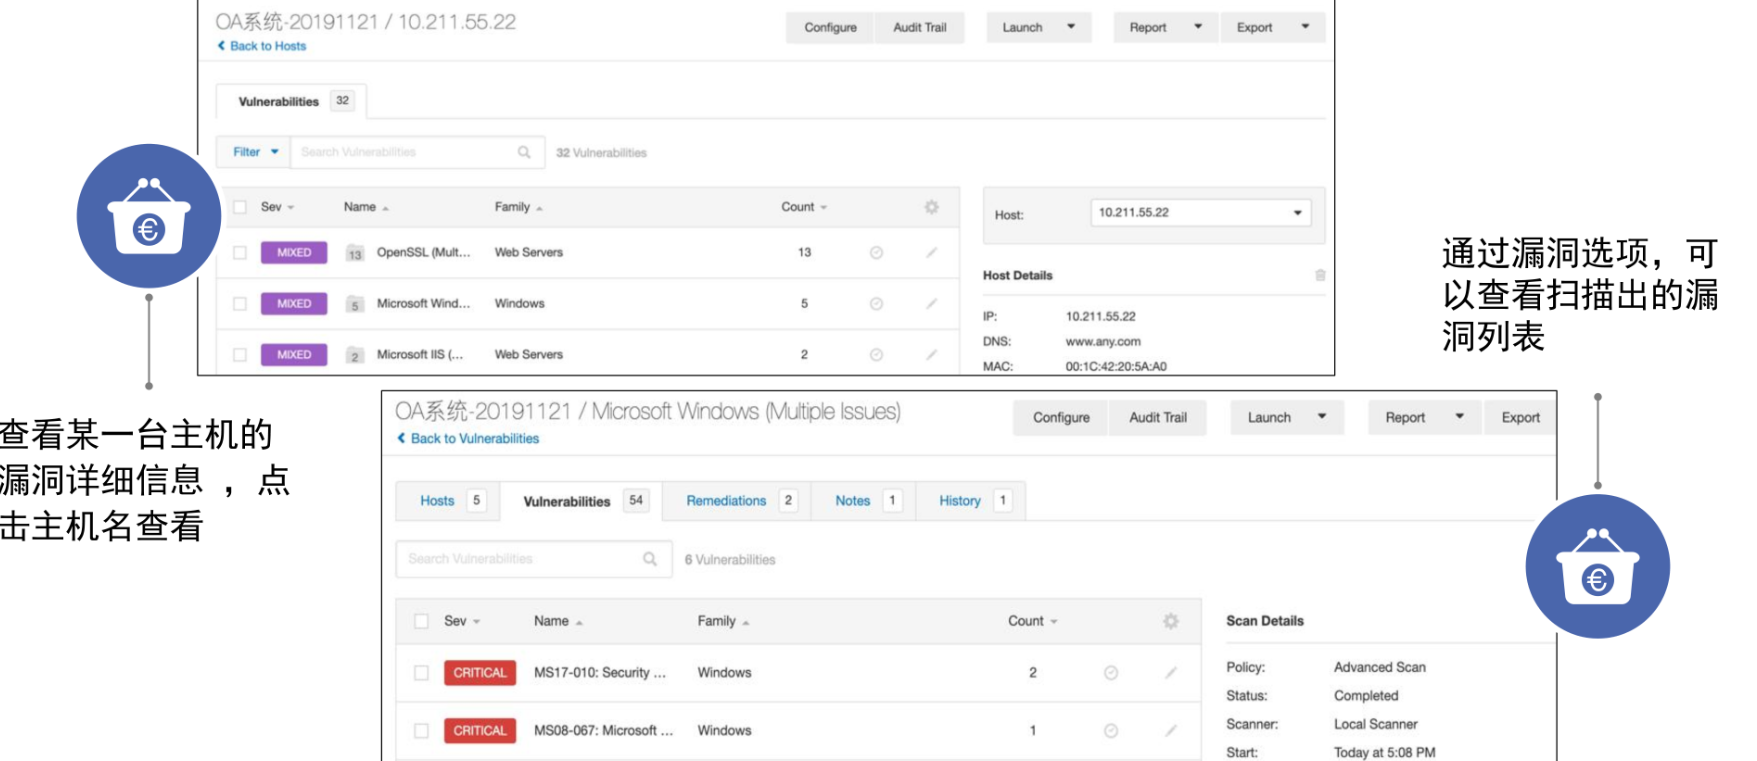Click the circle check icon in MS08-067 row
Screen dimensions: 1757x761
pos(1111,731)
